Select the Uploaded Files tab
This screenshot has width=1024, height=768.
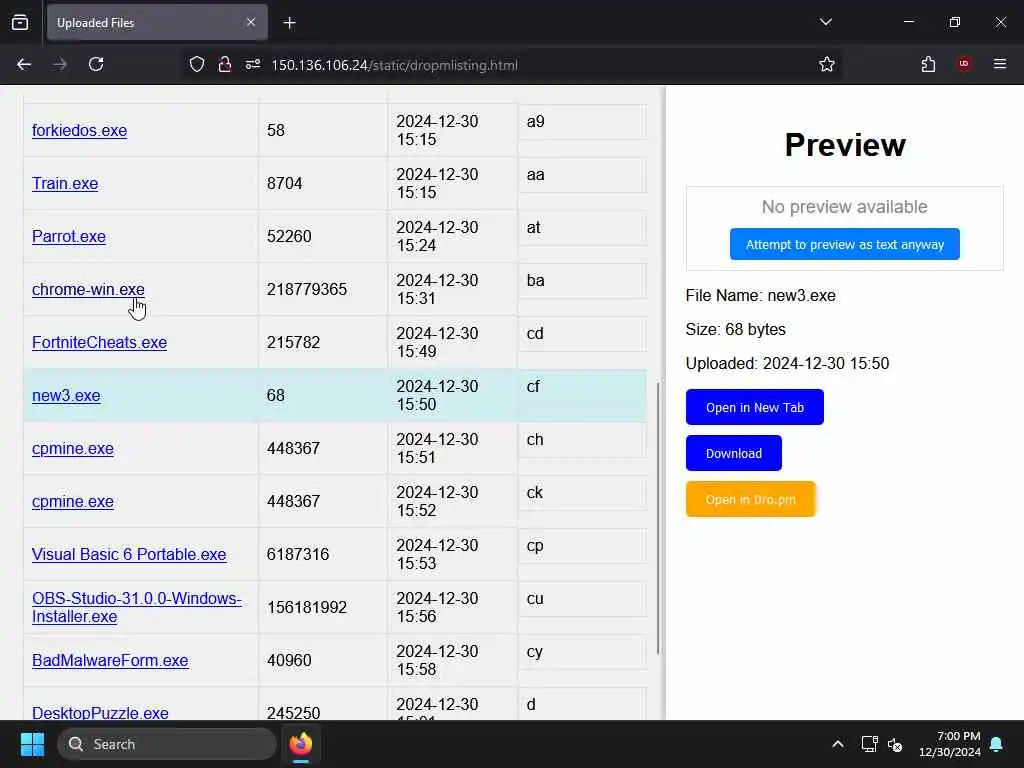coord(157,23)
